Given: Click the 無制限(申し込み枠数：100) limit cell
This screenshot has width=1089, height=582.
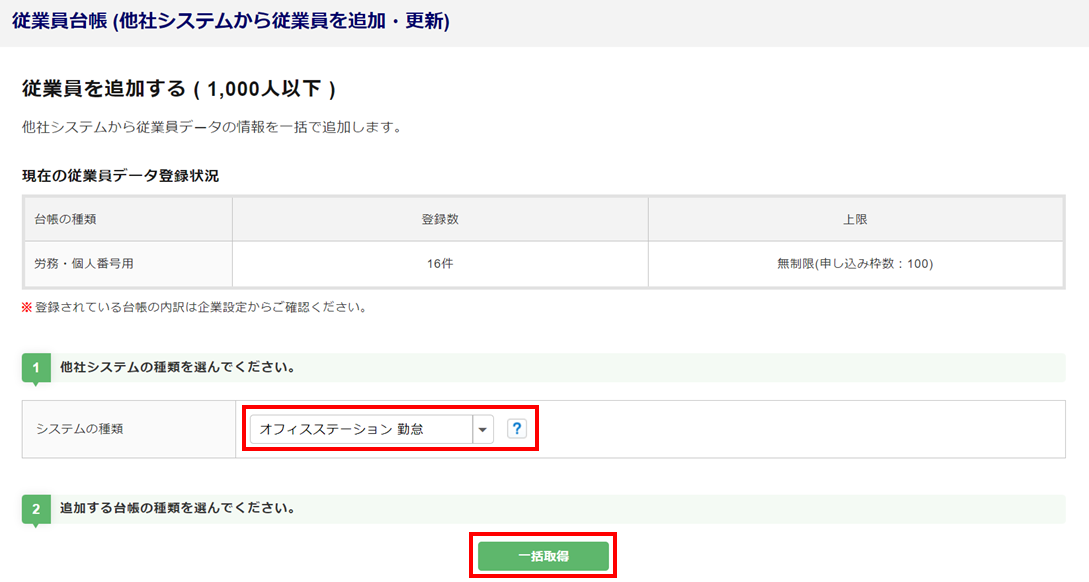Looking at the screenshot, I should (x=855, y=264).
